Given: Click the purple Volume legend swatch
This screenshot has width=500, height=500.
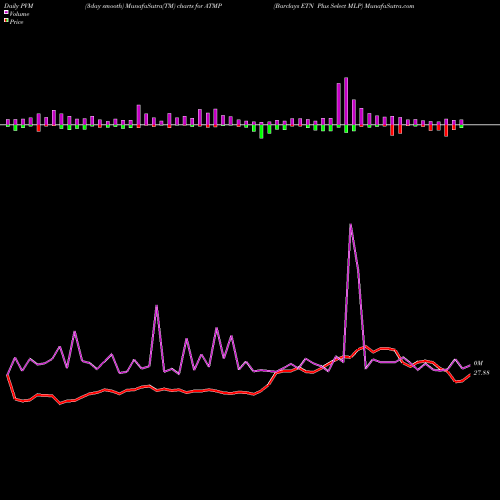Looking at the screenshot, I should (6, 12).
